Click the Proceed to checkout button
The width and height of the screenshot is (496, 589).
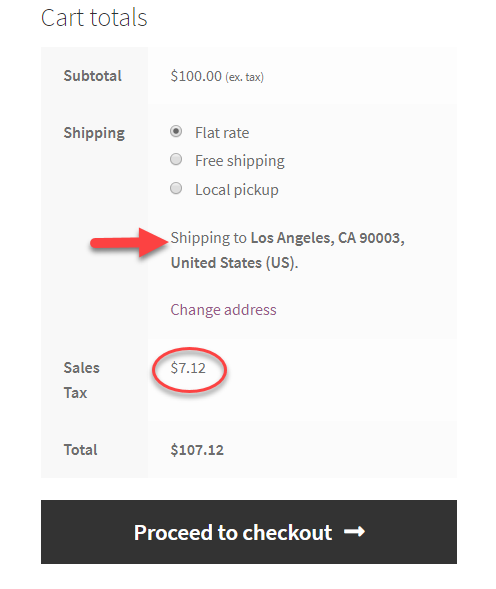249,532
